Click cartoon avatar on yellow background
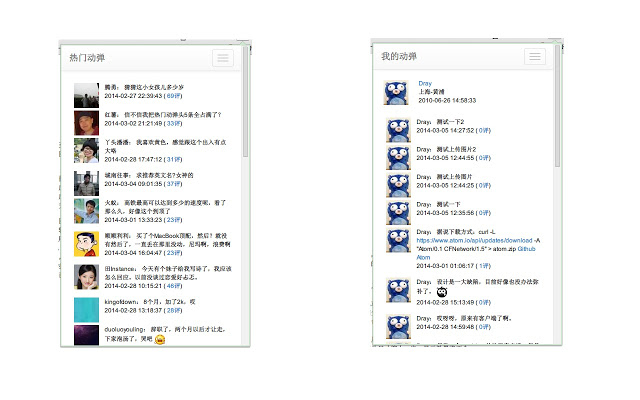Screen dimensions: 640x400 (86, 244)
